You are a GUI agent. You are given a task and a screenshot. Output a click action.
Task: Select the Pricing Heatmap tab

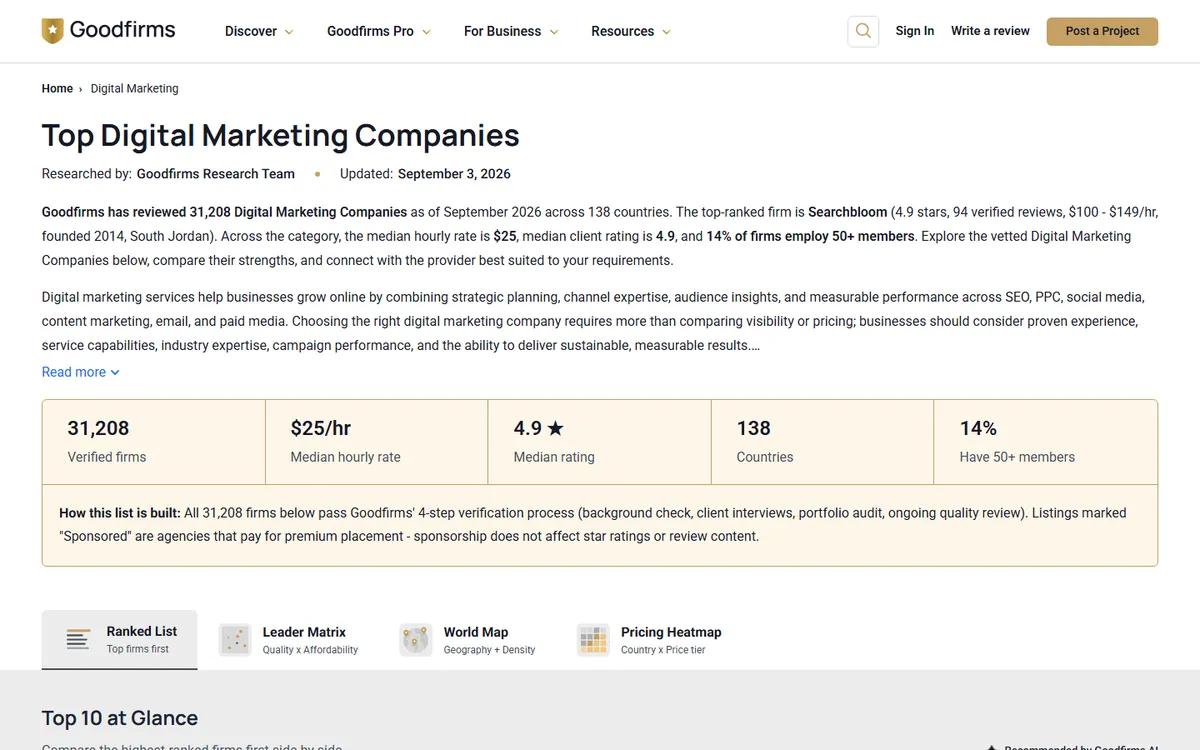(x=649, y=640)
